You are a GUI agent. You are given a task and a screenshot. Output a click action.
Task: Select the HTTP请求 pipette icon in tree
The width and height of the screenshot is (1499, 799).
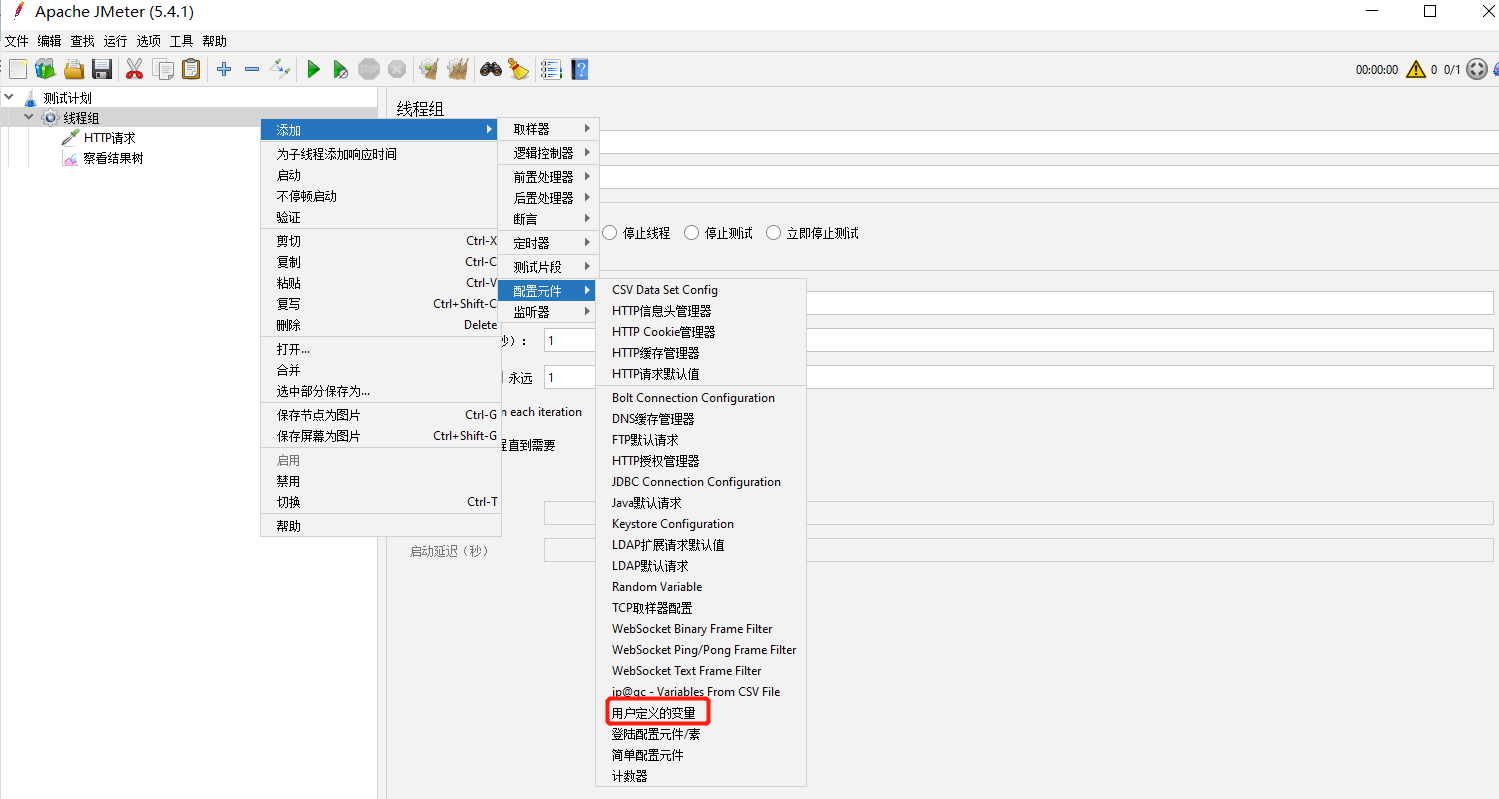[70, 138]
